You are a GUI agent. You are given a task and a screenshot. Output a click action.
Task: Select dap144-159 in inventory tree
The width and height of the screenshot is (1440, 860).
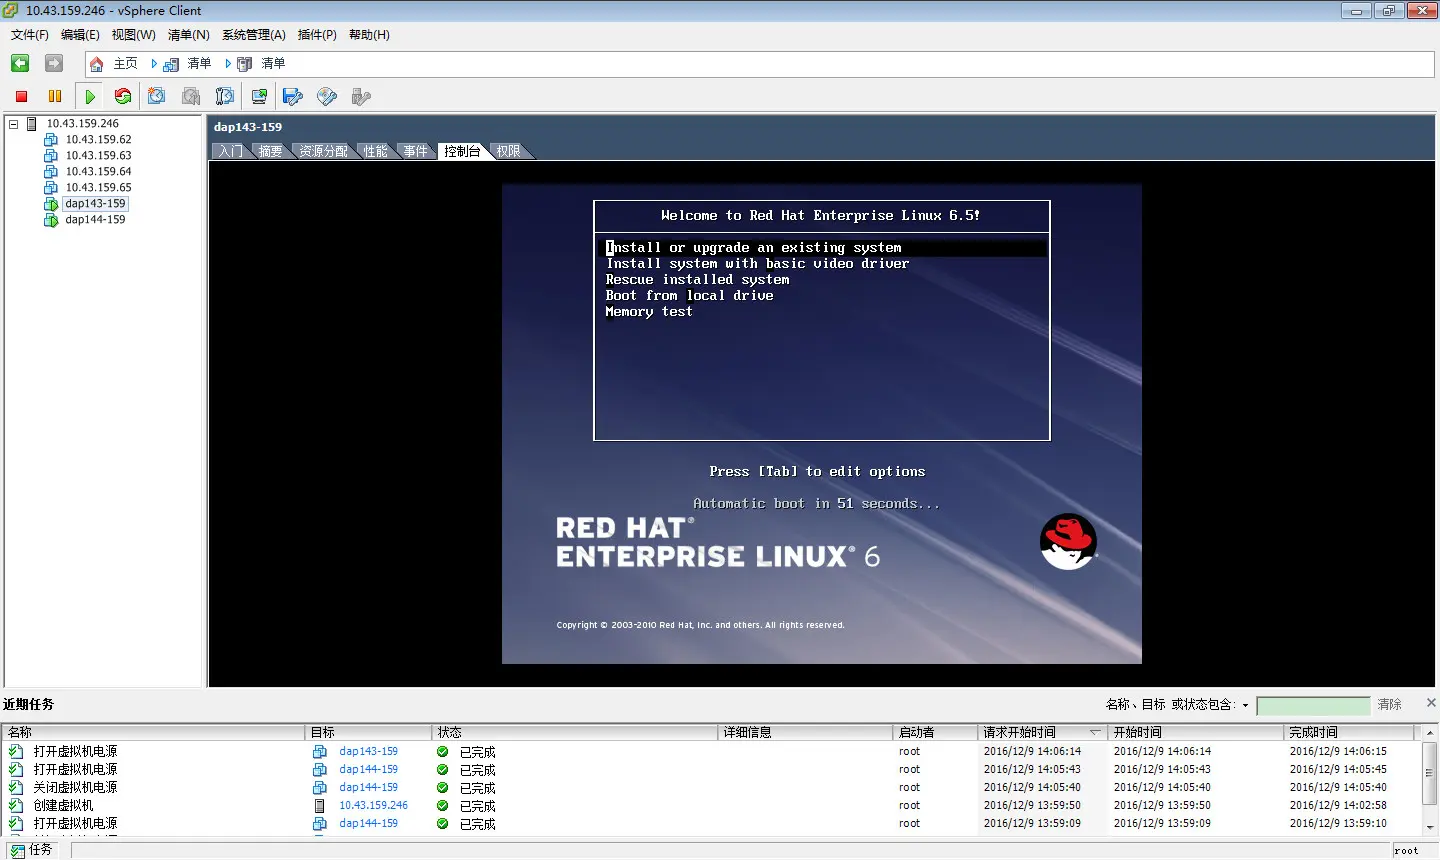[x=95, y=220]
